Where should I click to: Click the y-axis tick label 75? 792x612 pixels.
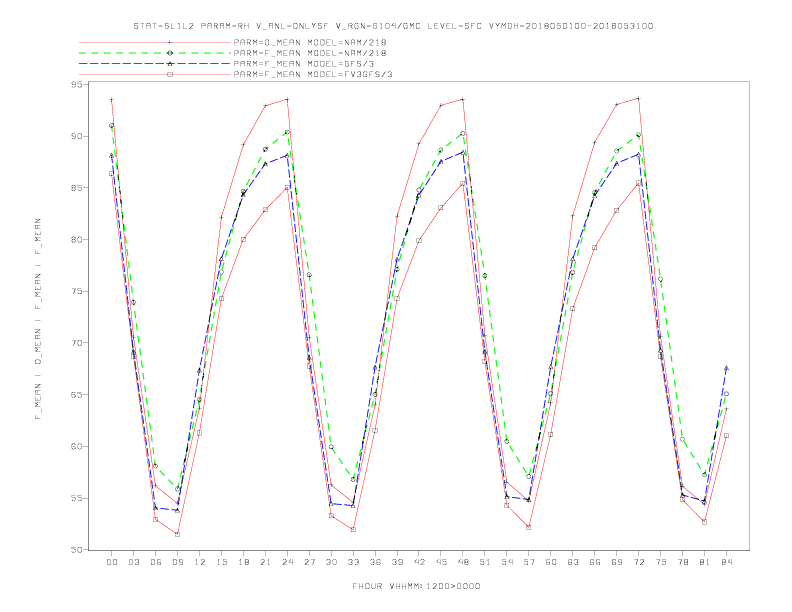[x=76, y=291]
